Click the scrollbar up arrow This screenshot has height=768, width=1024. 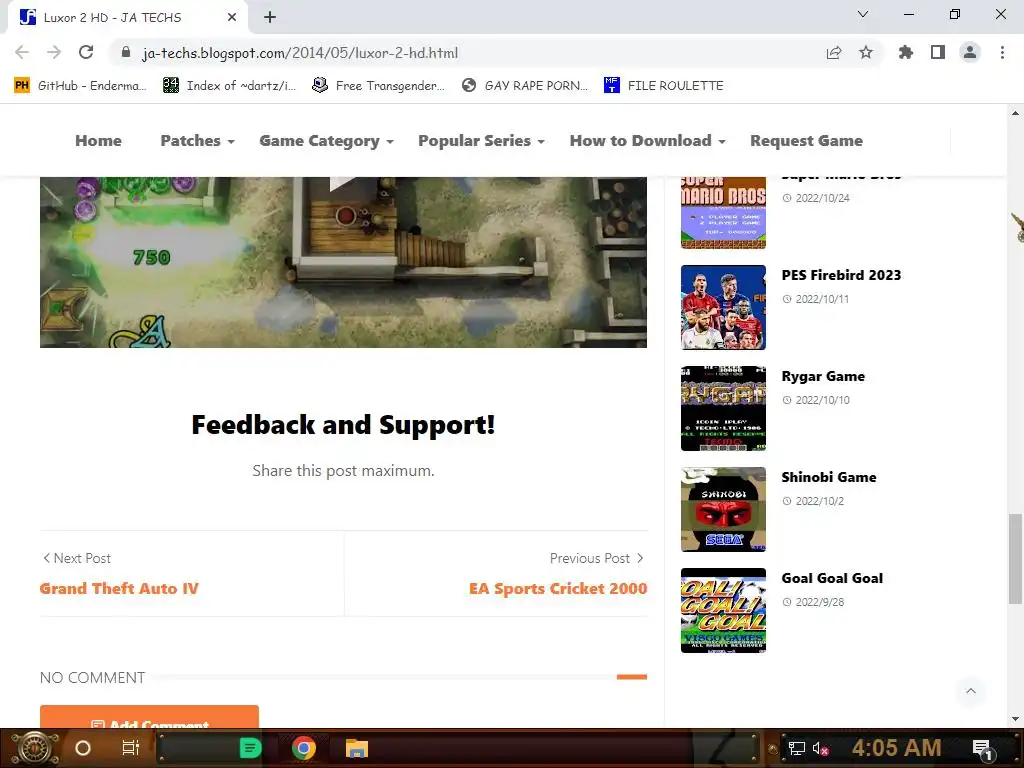(1015, 113)
